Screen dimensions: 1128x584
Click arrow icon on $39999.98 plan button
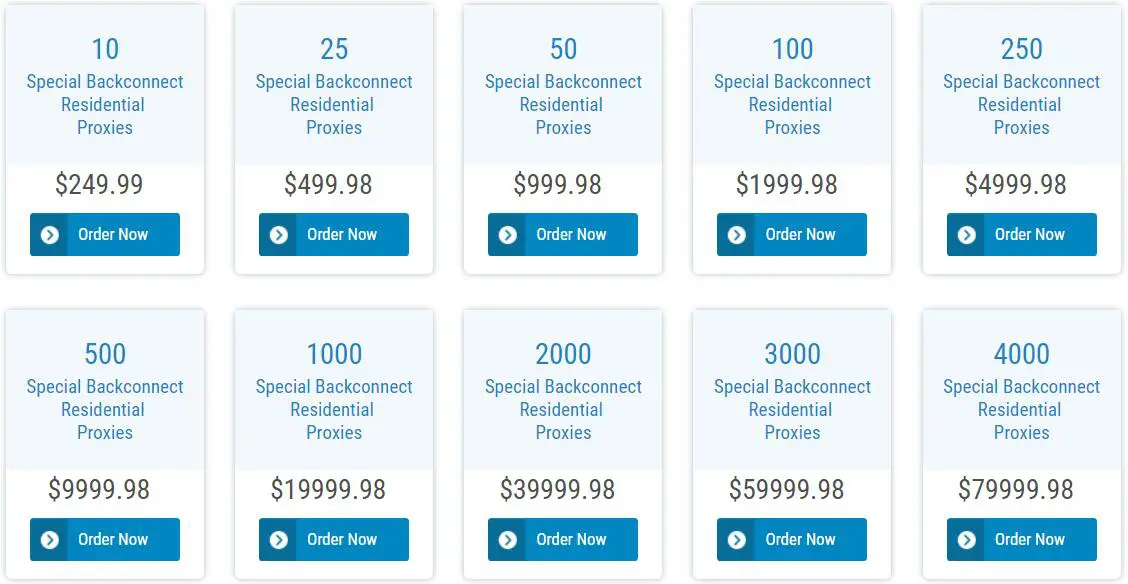click(507, 540)
